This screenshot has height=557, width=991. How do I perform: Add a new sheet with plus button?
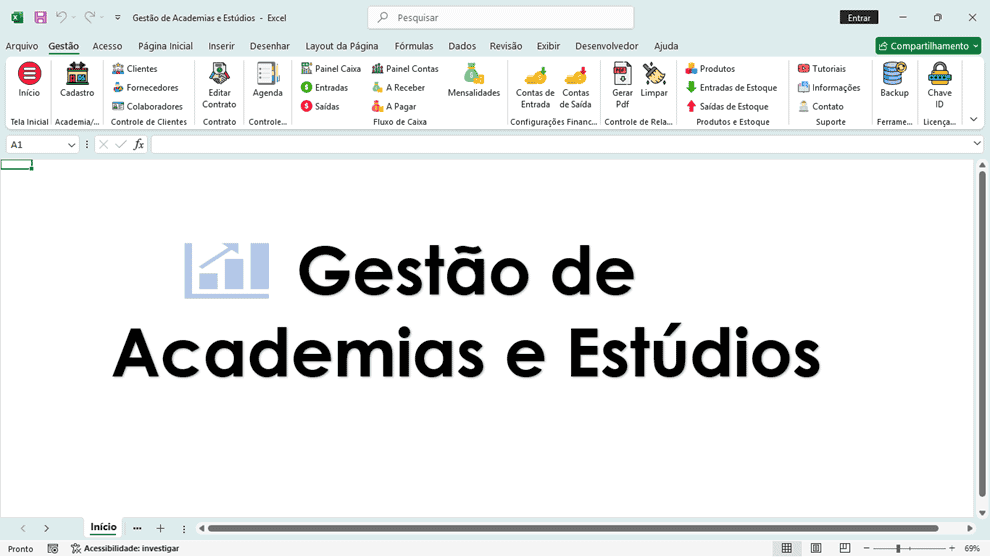pyautogui.click(x=161, y=529)
